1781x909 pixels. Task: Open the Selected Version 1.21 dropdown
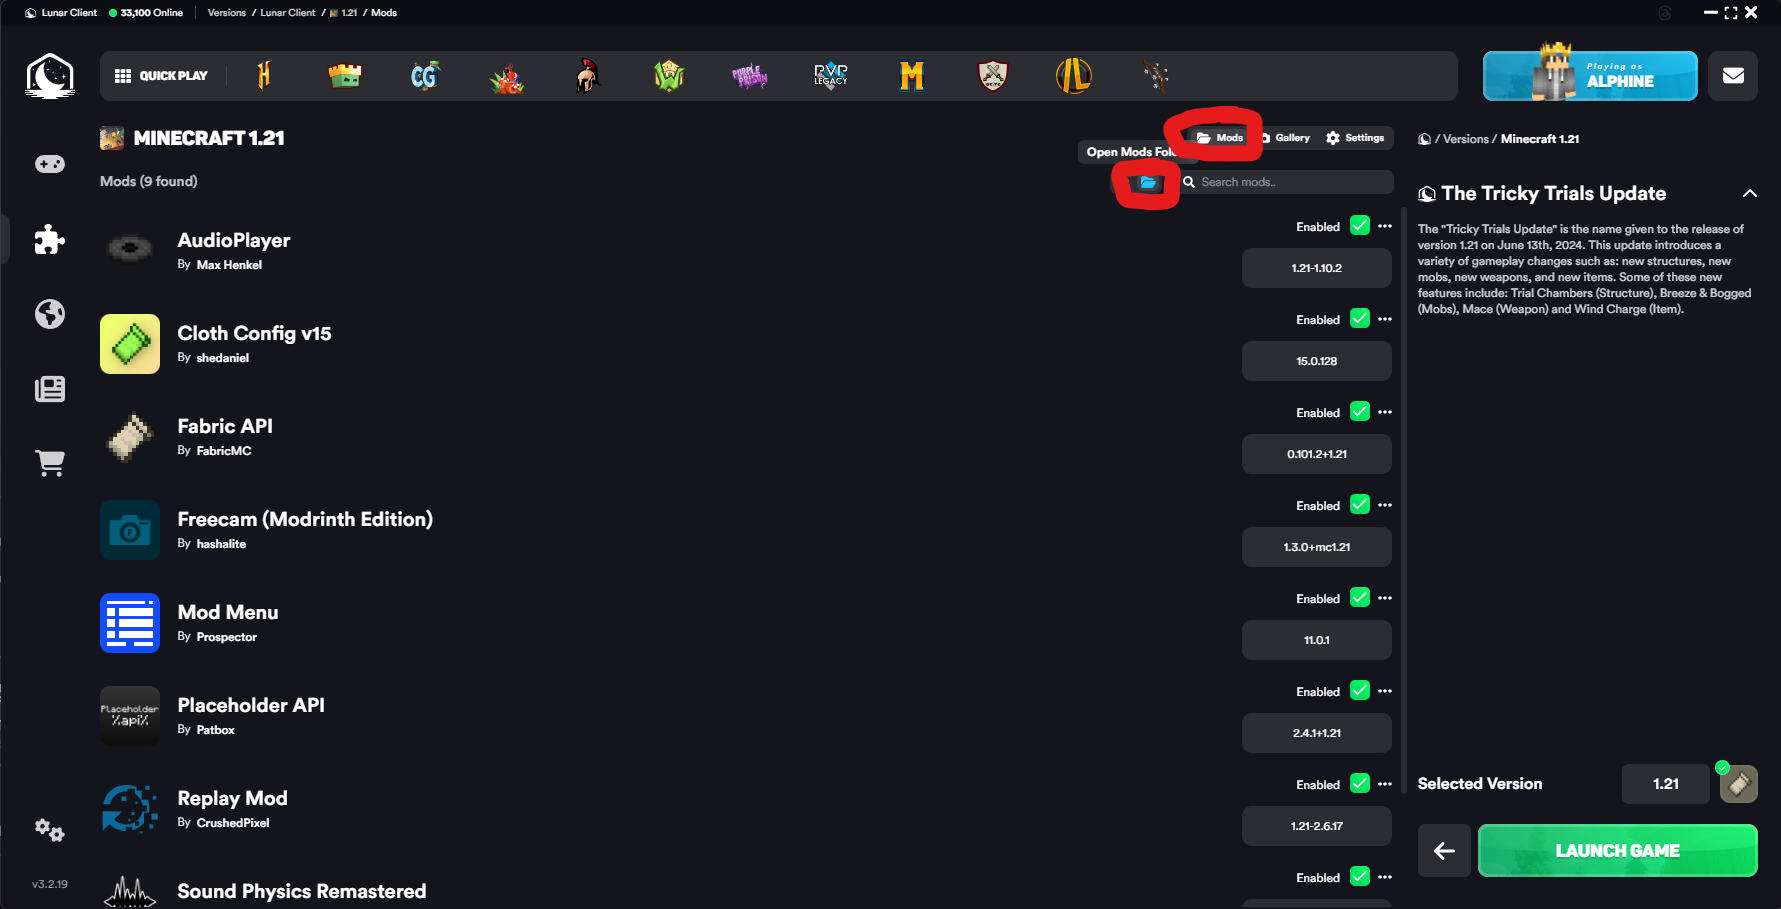tap(1666, 784)
